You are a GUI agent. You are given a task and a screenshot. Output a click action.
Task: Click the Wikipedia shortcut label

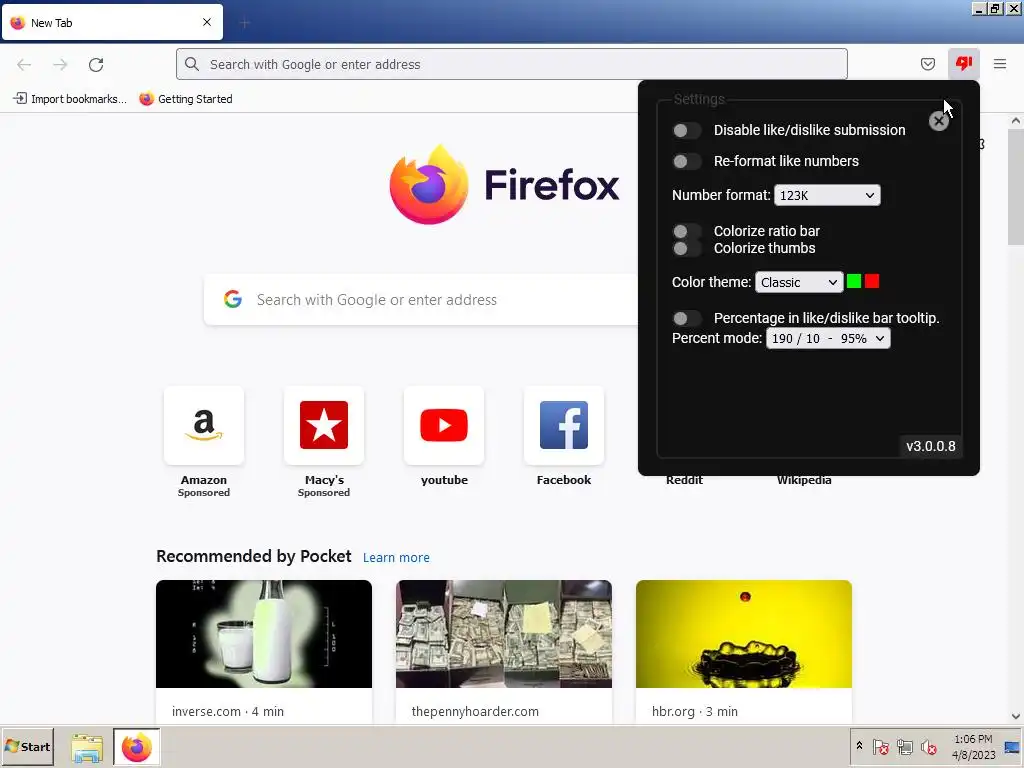[x=804, y=481]
